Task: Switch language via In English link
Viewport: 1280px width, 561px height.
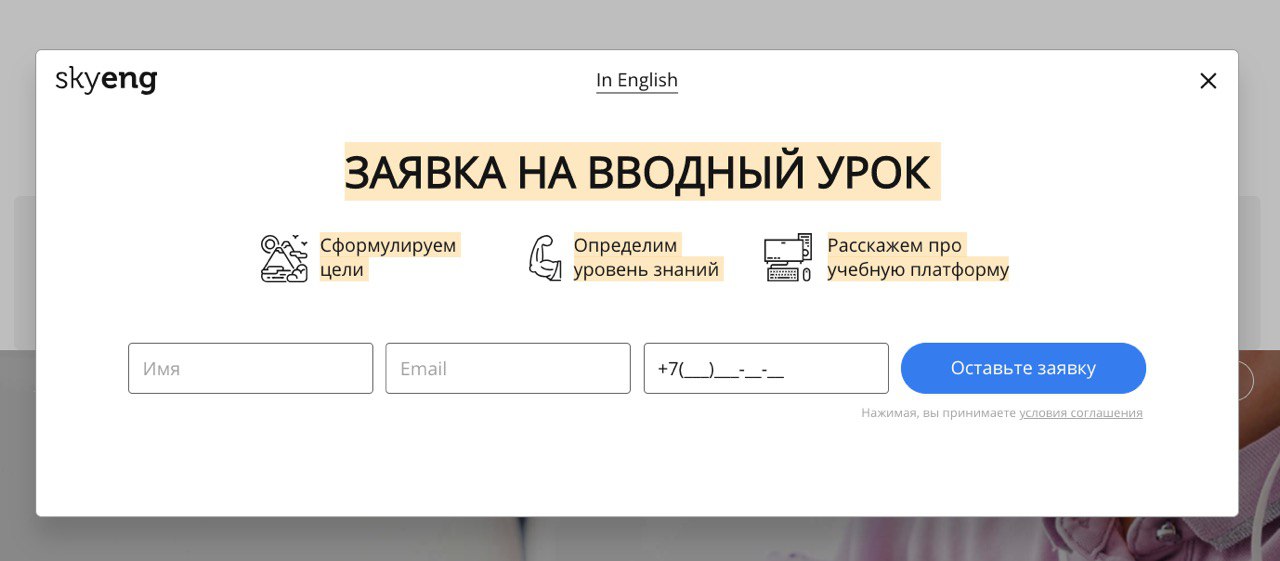Action: pos(637,80)
